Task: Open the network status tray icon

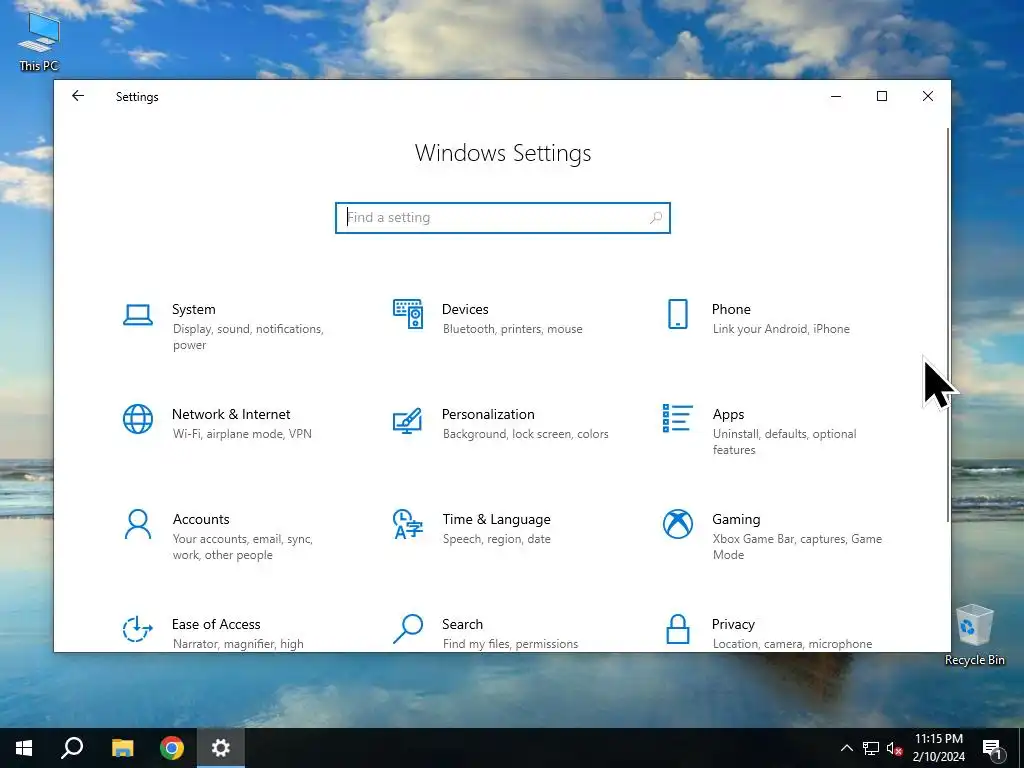Action: pyautogui.click(x=871, y=748)
